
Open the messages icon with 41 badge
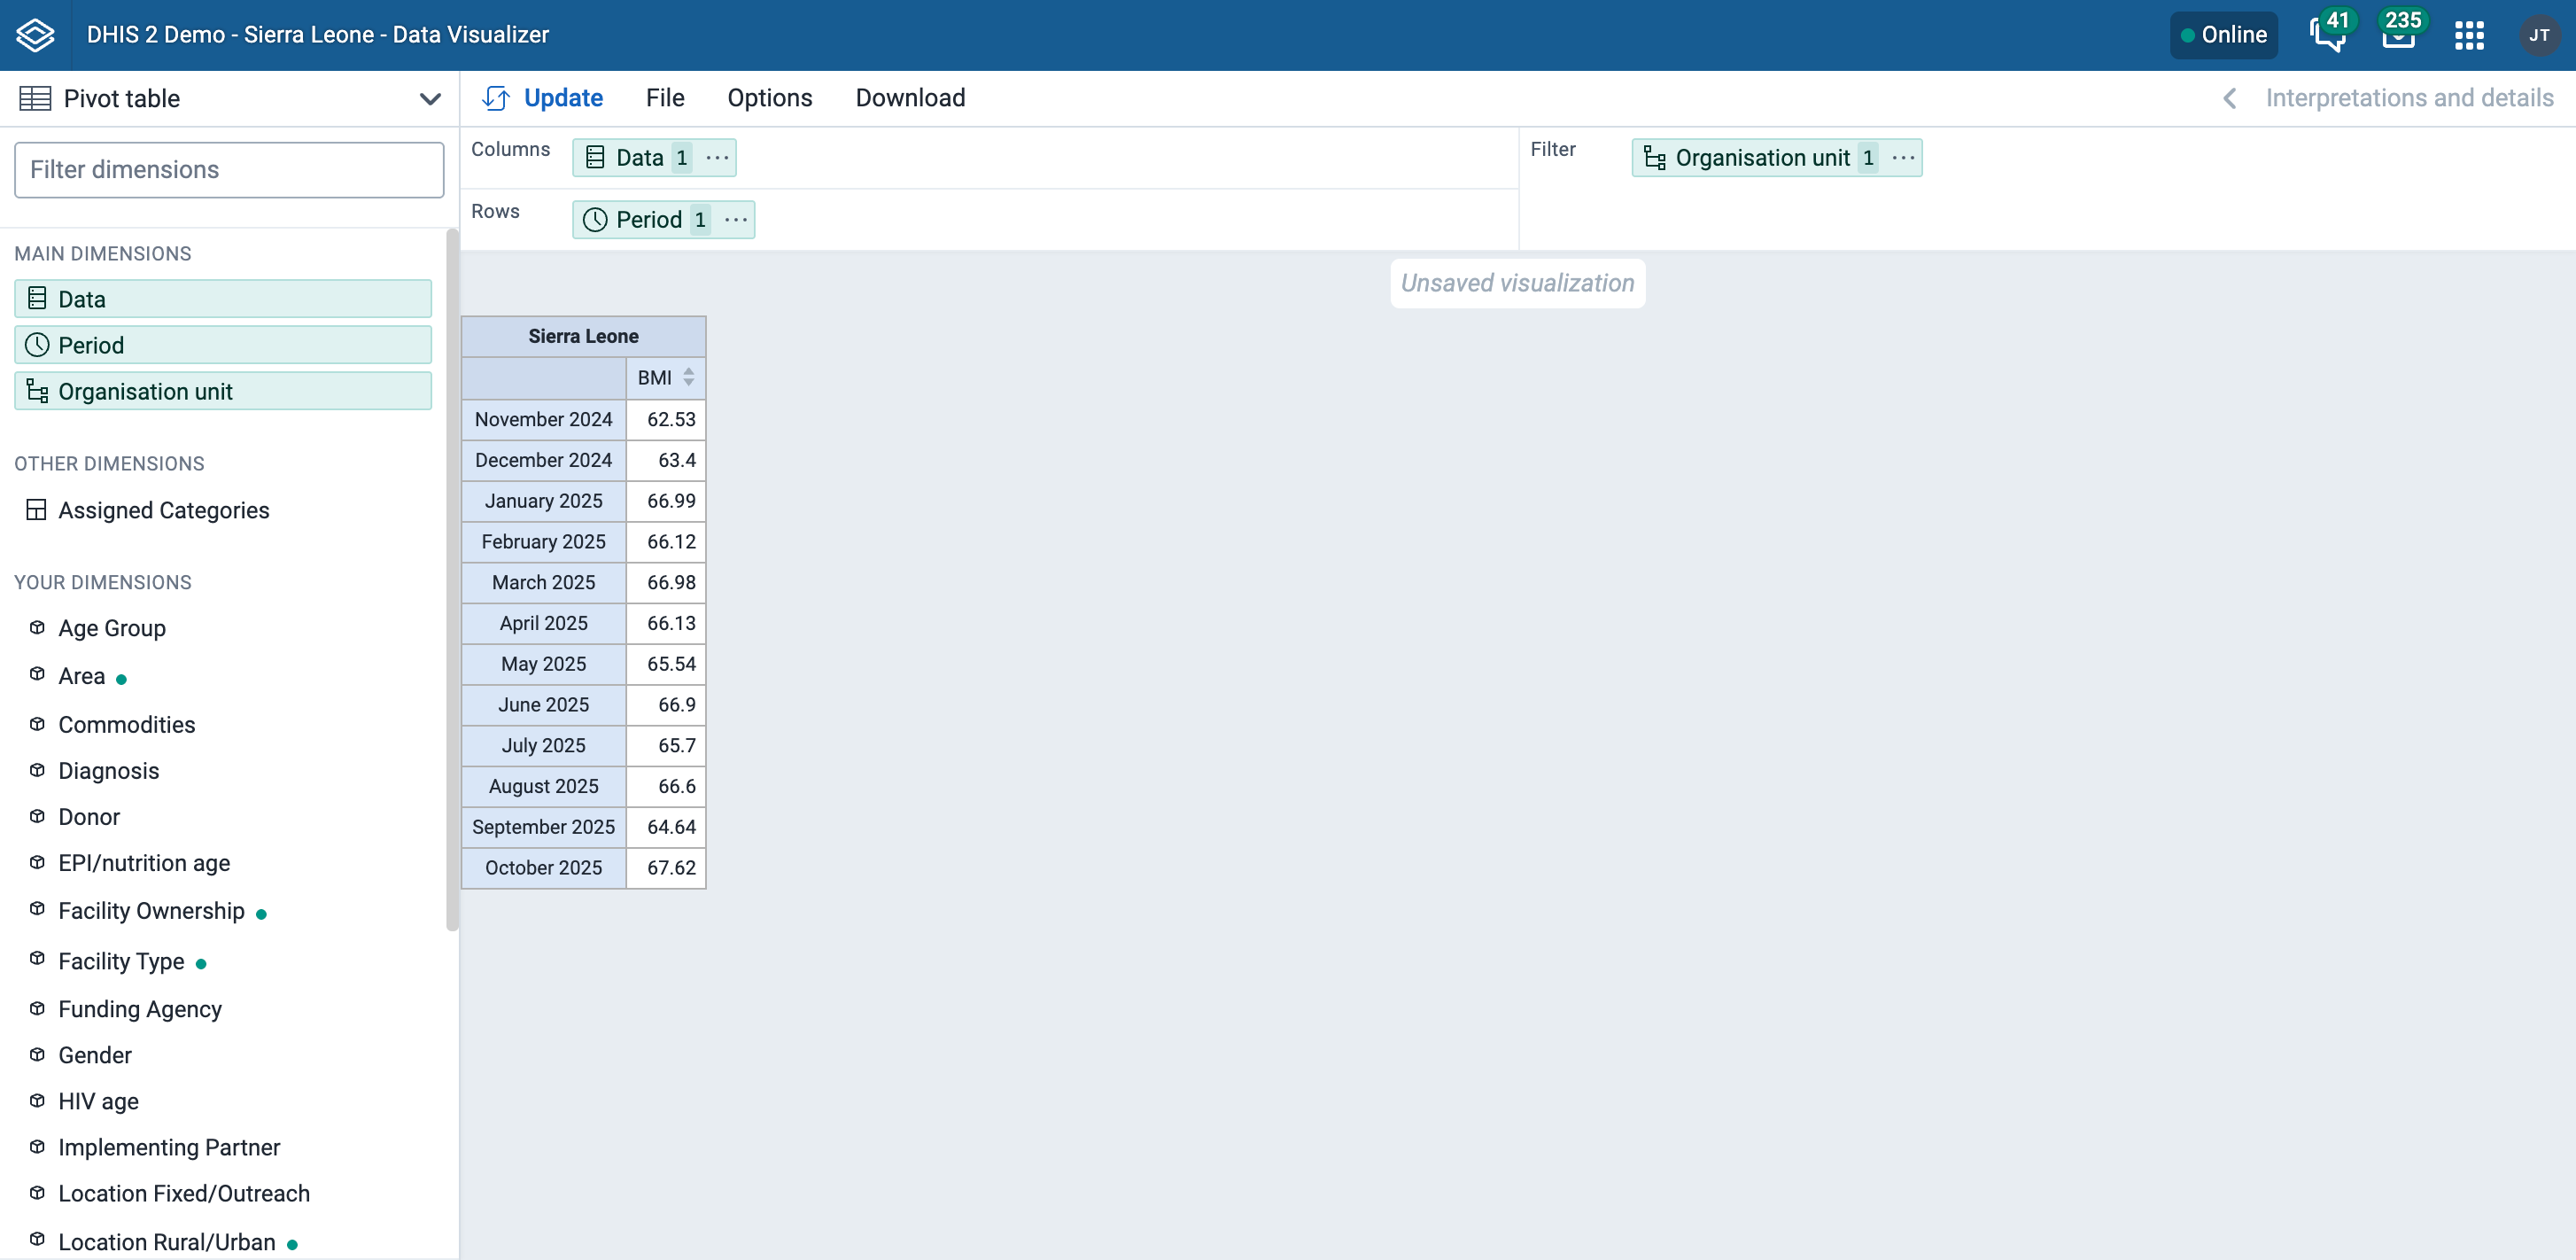point(2327,35)
